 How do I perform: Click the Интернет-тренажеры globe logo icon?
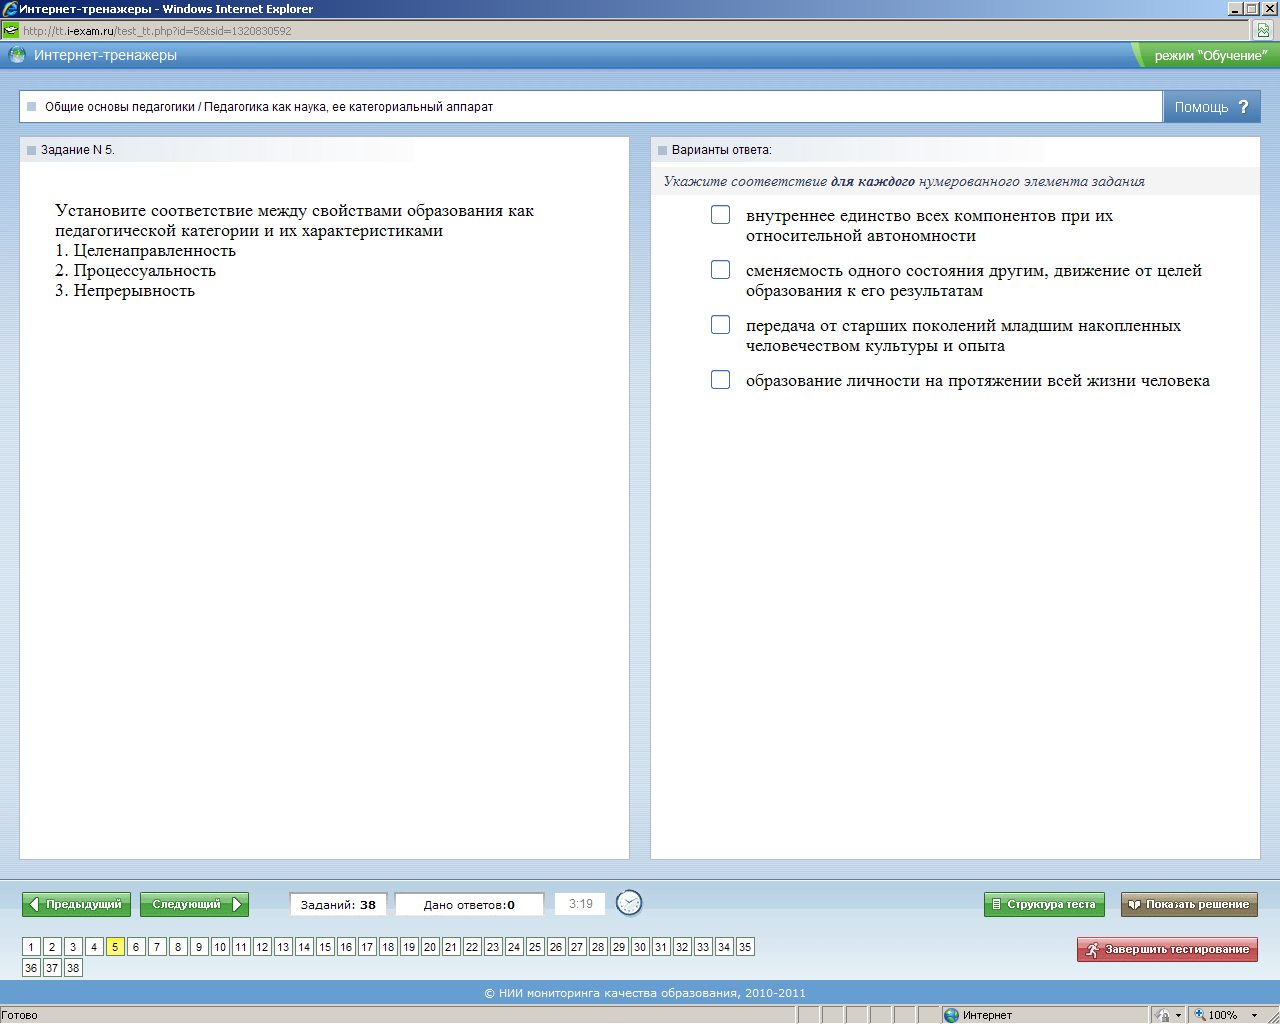[x=17, y=55]
